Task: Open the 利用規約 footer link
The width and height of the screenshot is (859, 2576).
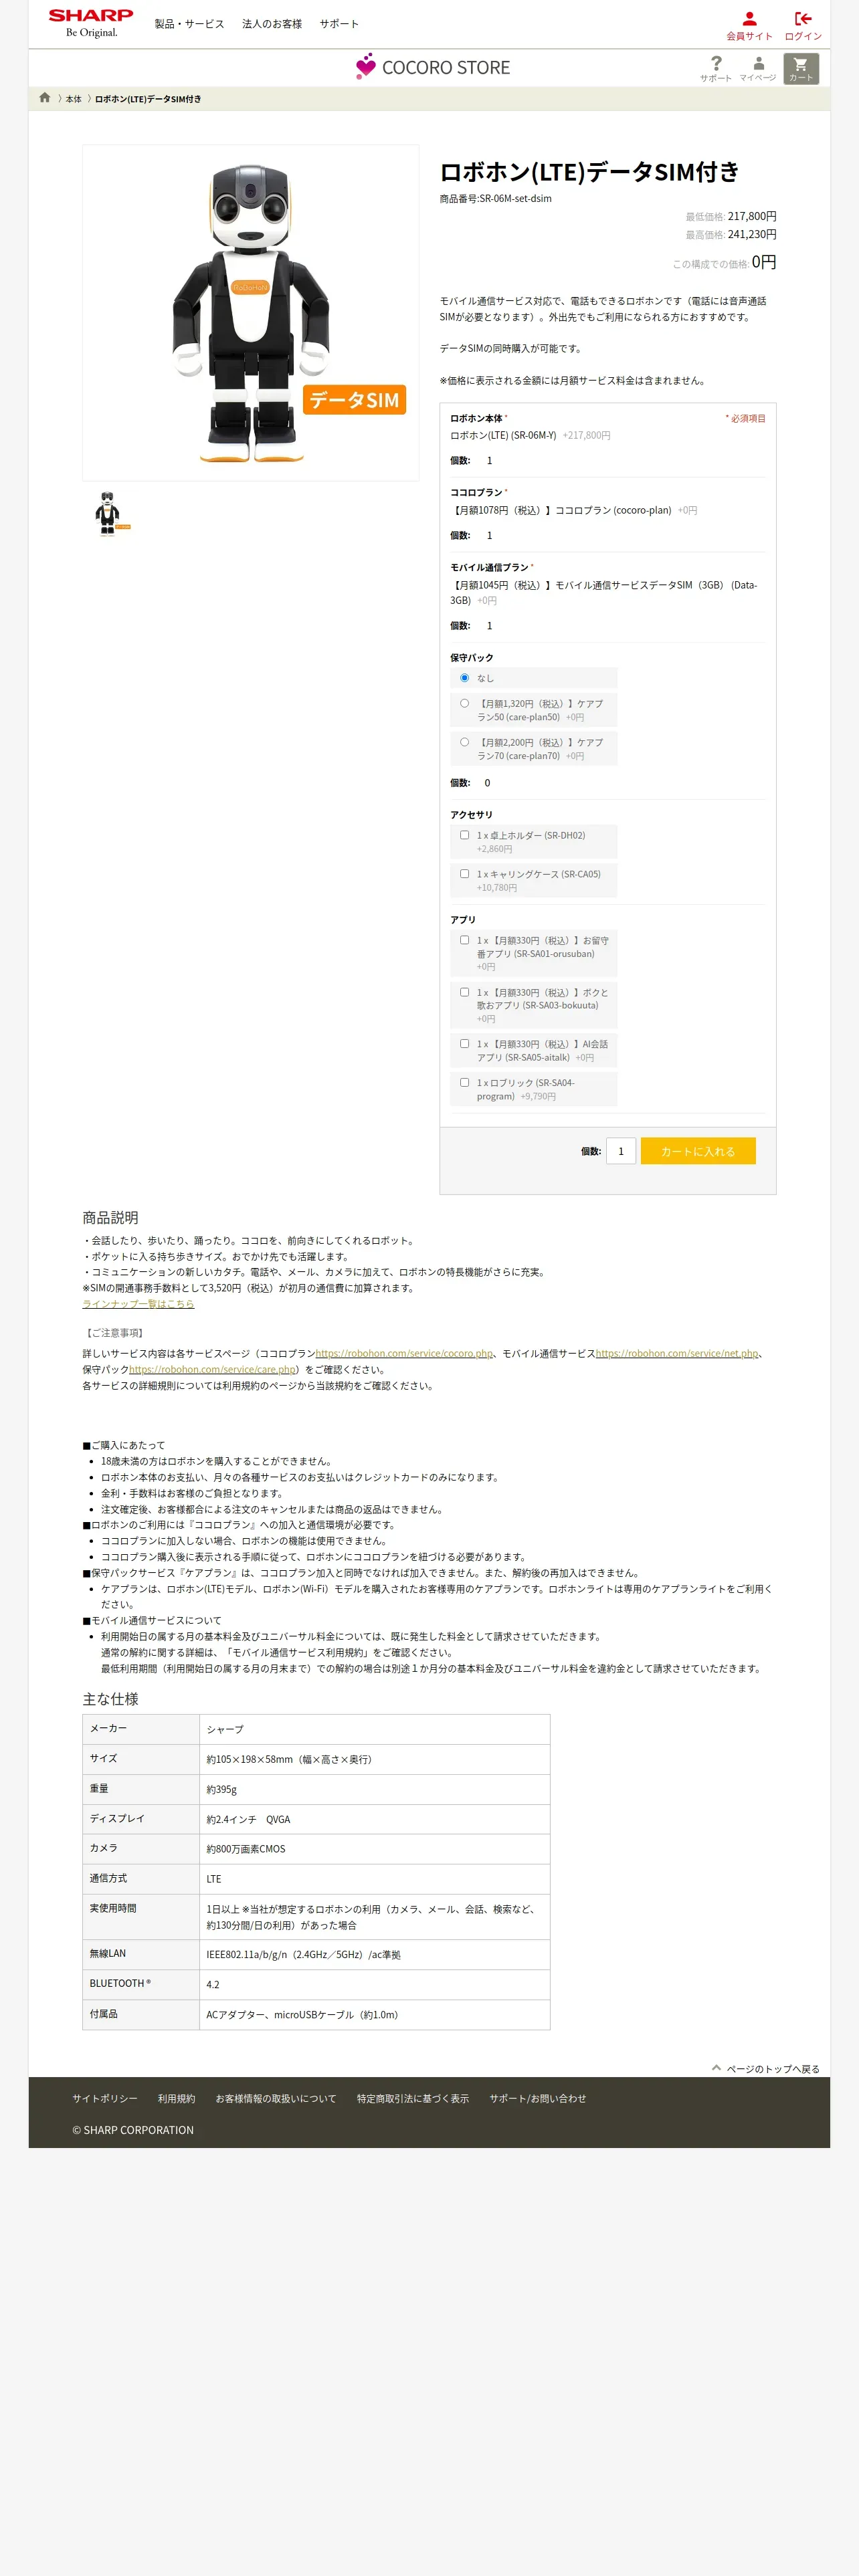Action: (176, 2098)
